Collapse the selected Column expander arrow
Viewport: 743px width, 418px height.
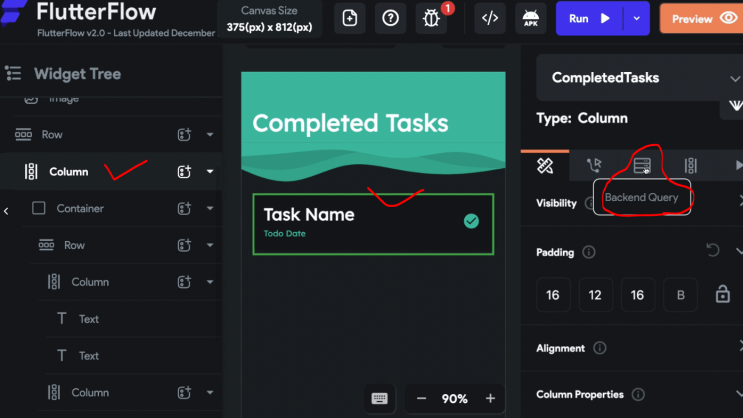coord(210,172)
